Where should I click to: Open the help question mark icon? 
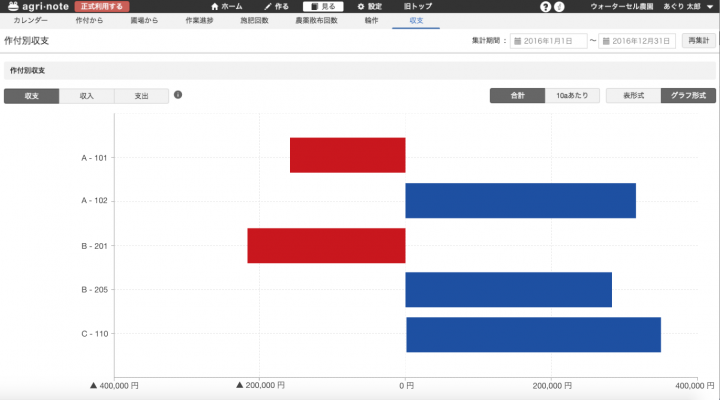tap(545, 6)
